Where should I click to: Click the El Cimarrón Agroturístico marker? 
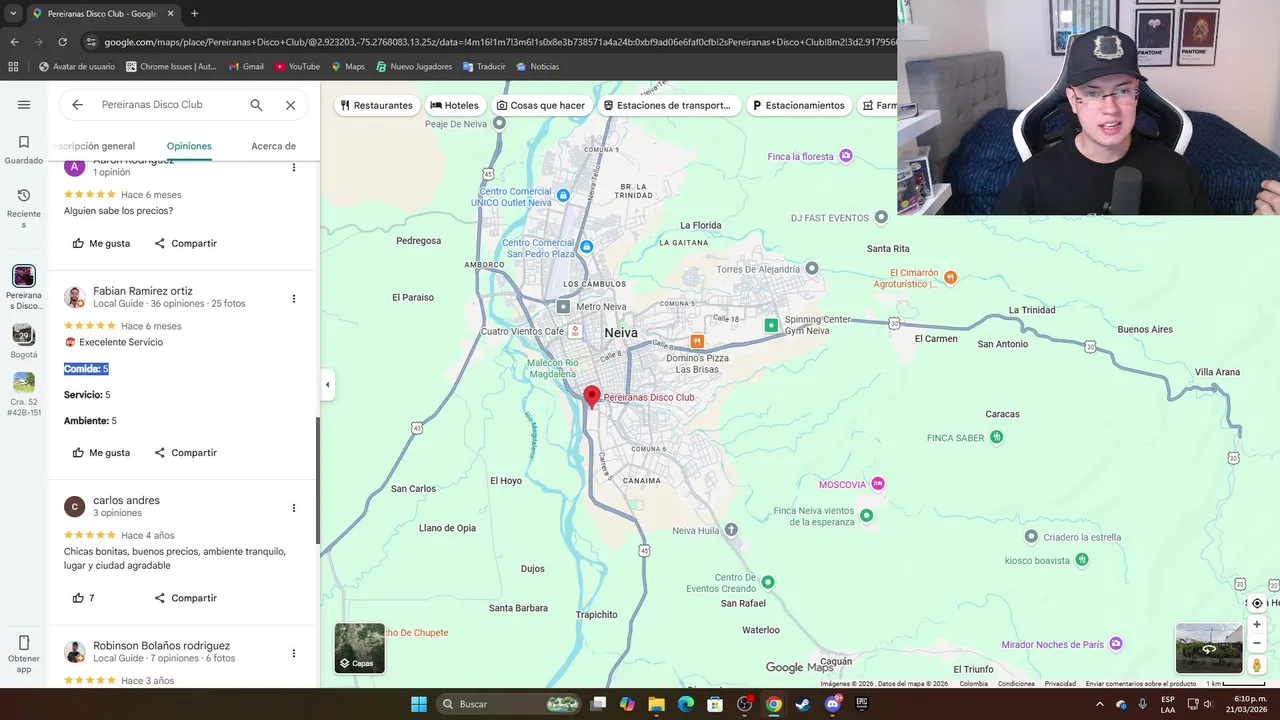pos(950,277)
